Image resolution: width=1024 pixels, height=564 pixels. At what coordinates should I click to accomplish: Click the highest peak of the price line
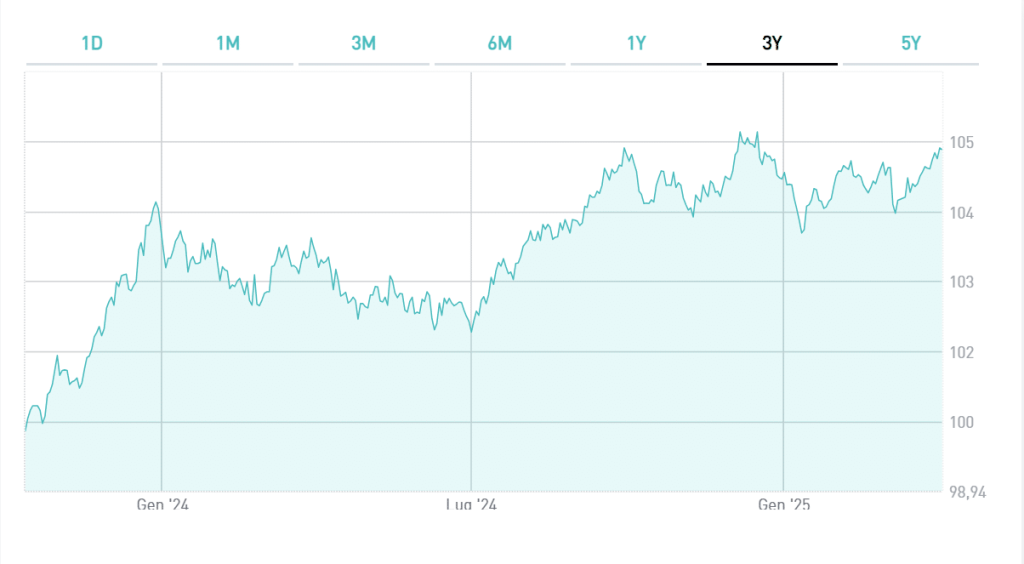point(740,133)
